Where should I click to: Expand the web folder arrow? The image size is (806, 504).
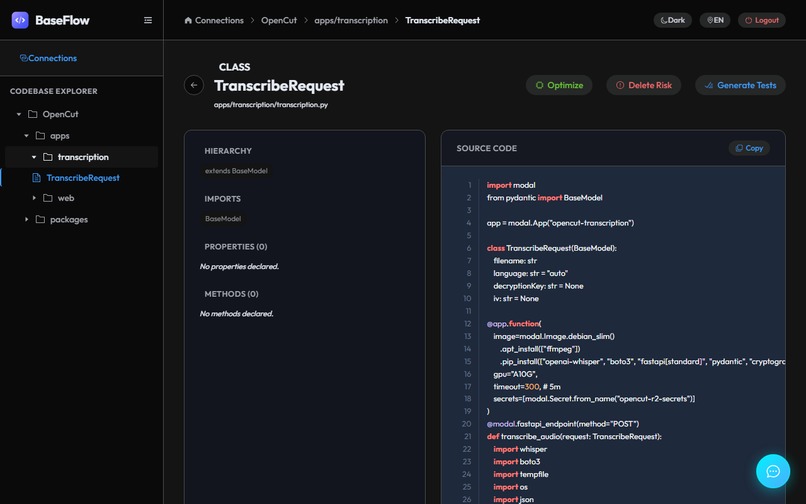[34, 198]
